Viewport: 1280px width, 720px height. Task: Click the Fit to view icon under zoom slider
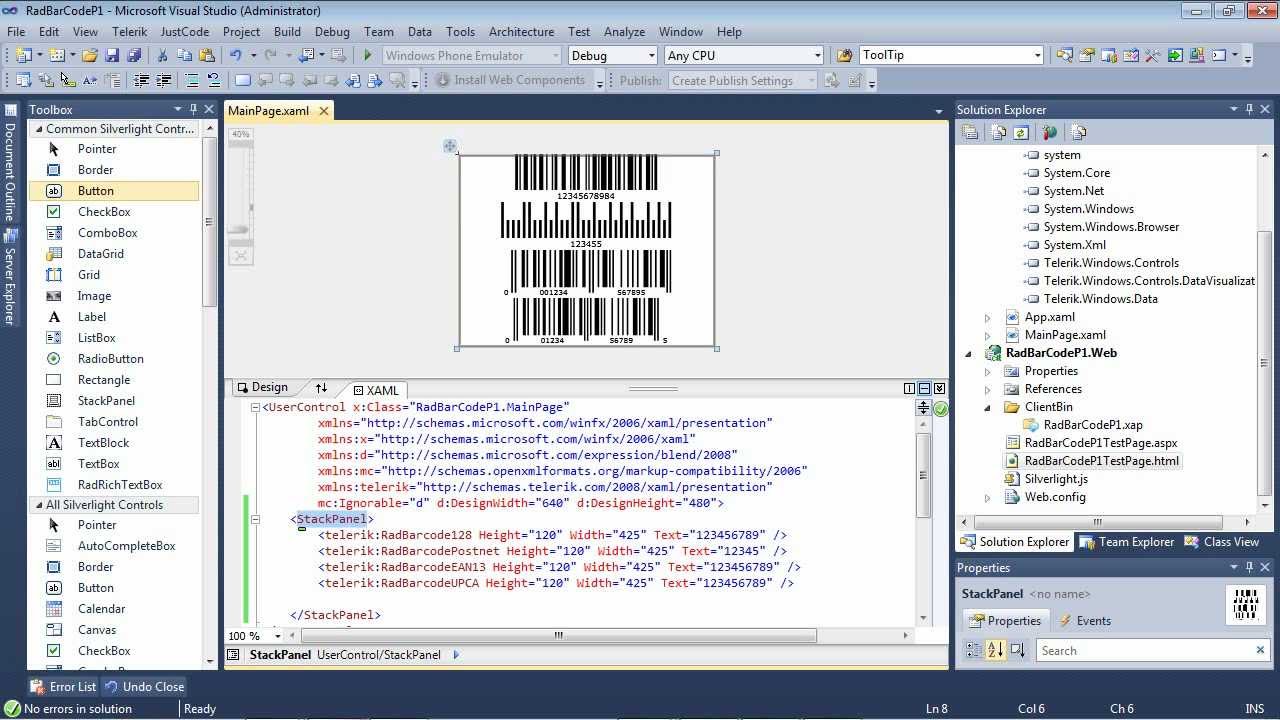240,256
